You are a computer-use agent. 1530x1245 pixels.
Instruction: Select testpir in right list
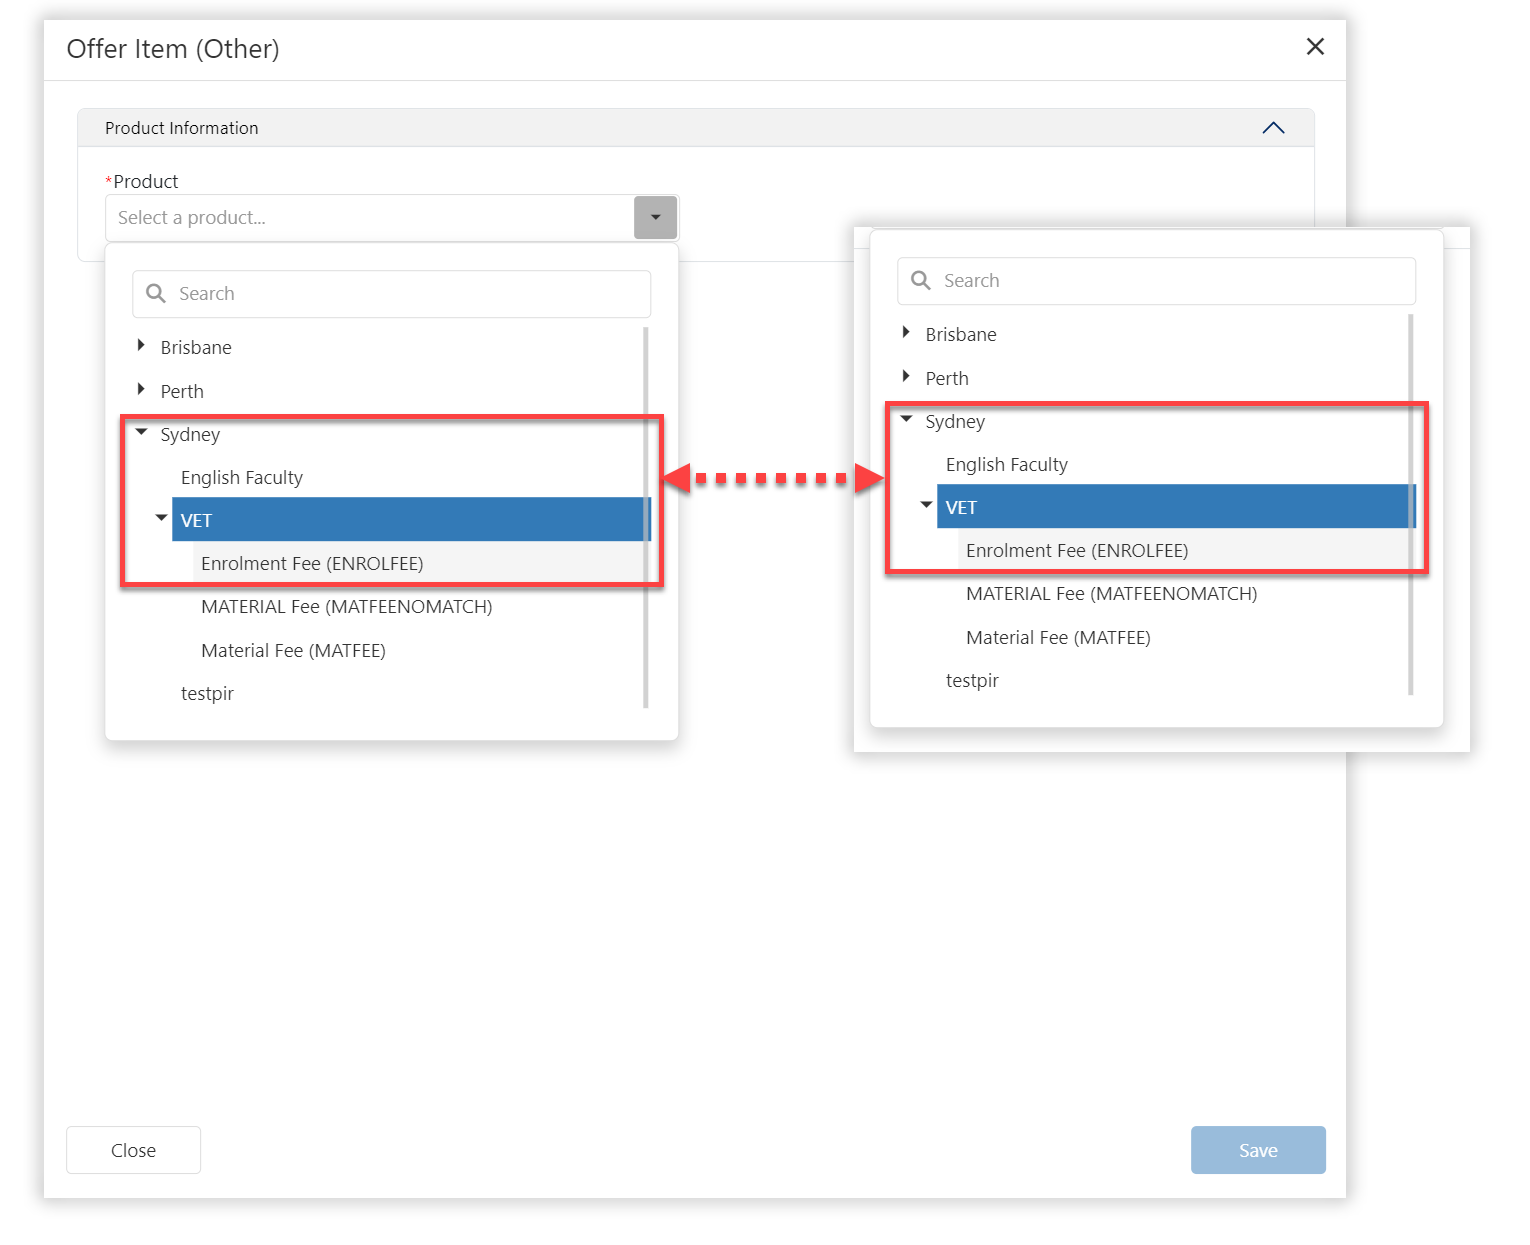[972, 681]
